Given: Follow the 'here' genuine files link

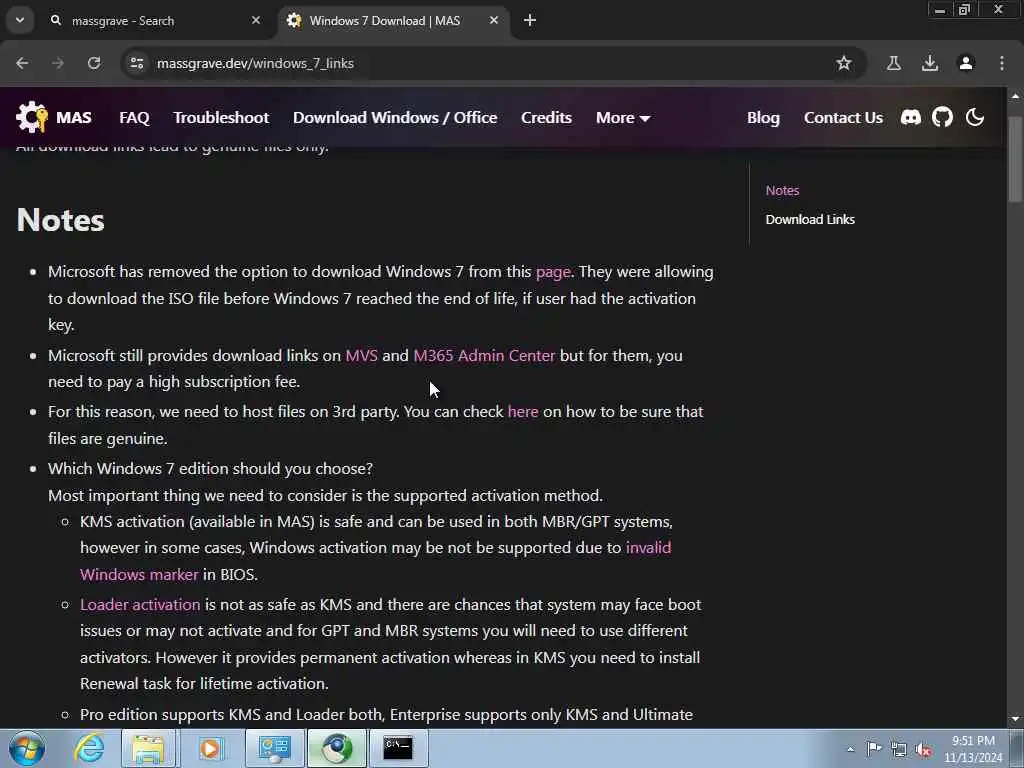Looking at the screenshot, I should (523, 412).
